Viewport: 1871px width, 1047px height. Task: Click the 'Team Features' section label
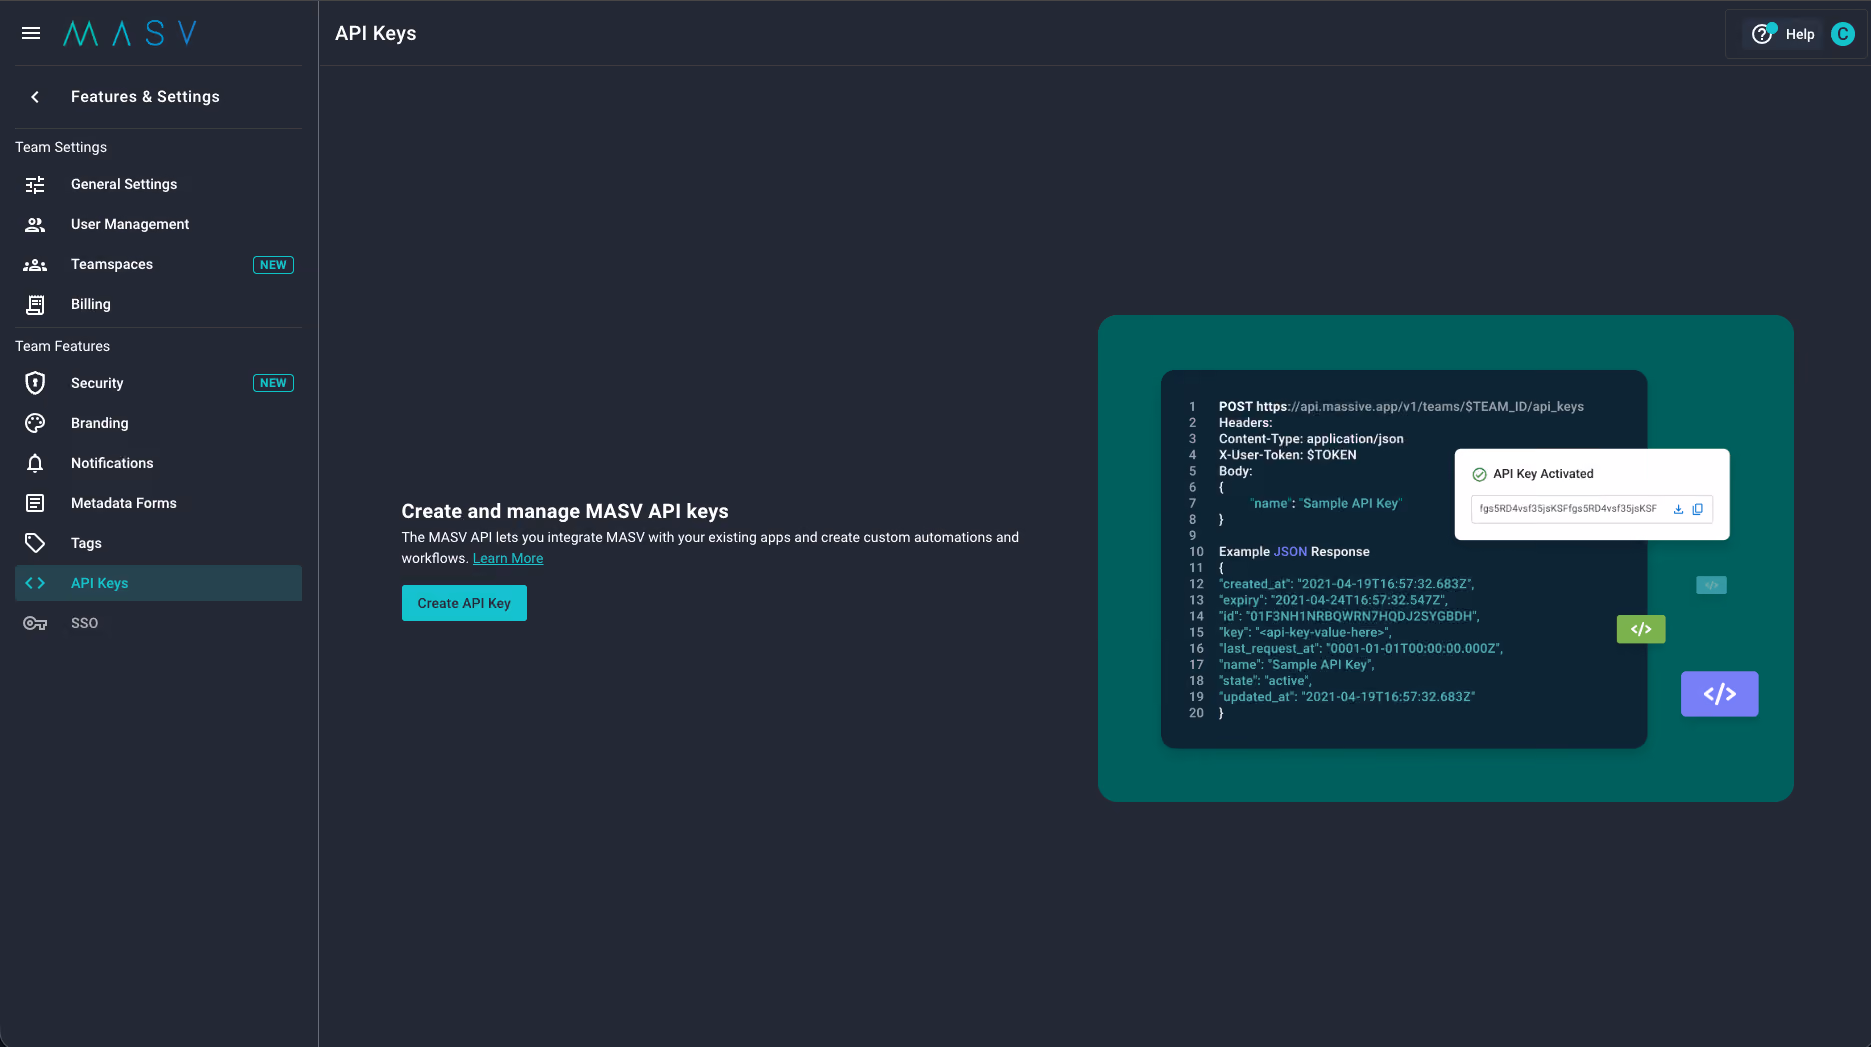62,346
